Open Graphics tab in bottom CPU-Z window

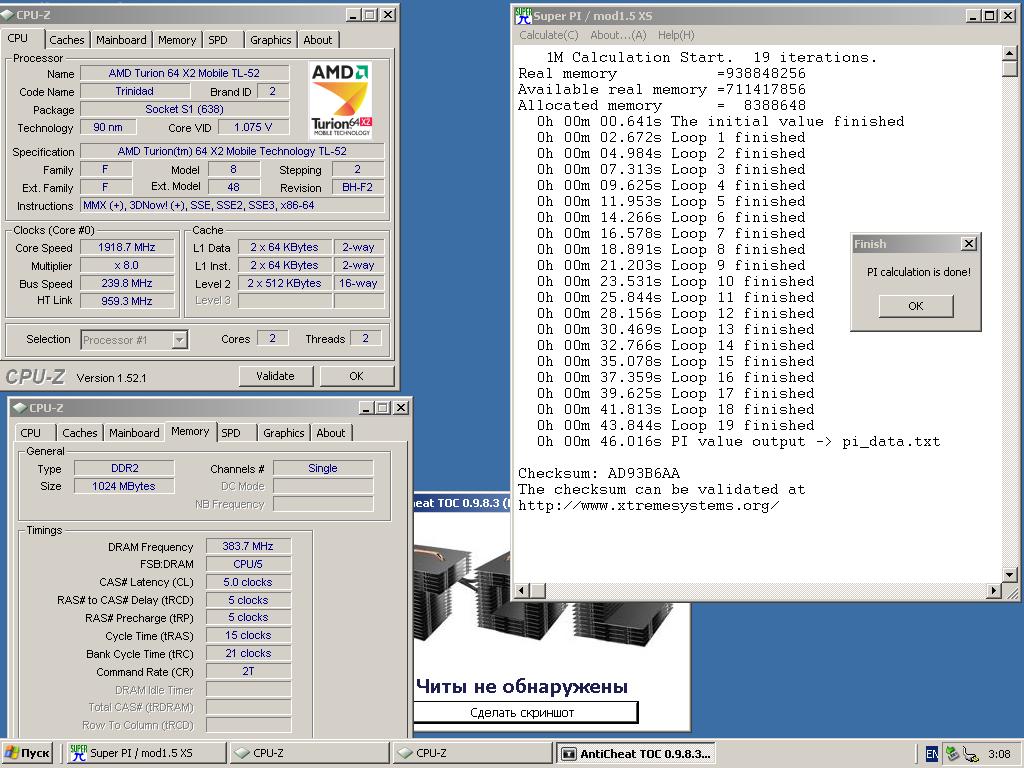(283, 433)
